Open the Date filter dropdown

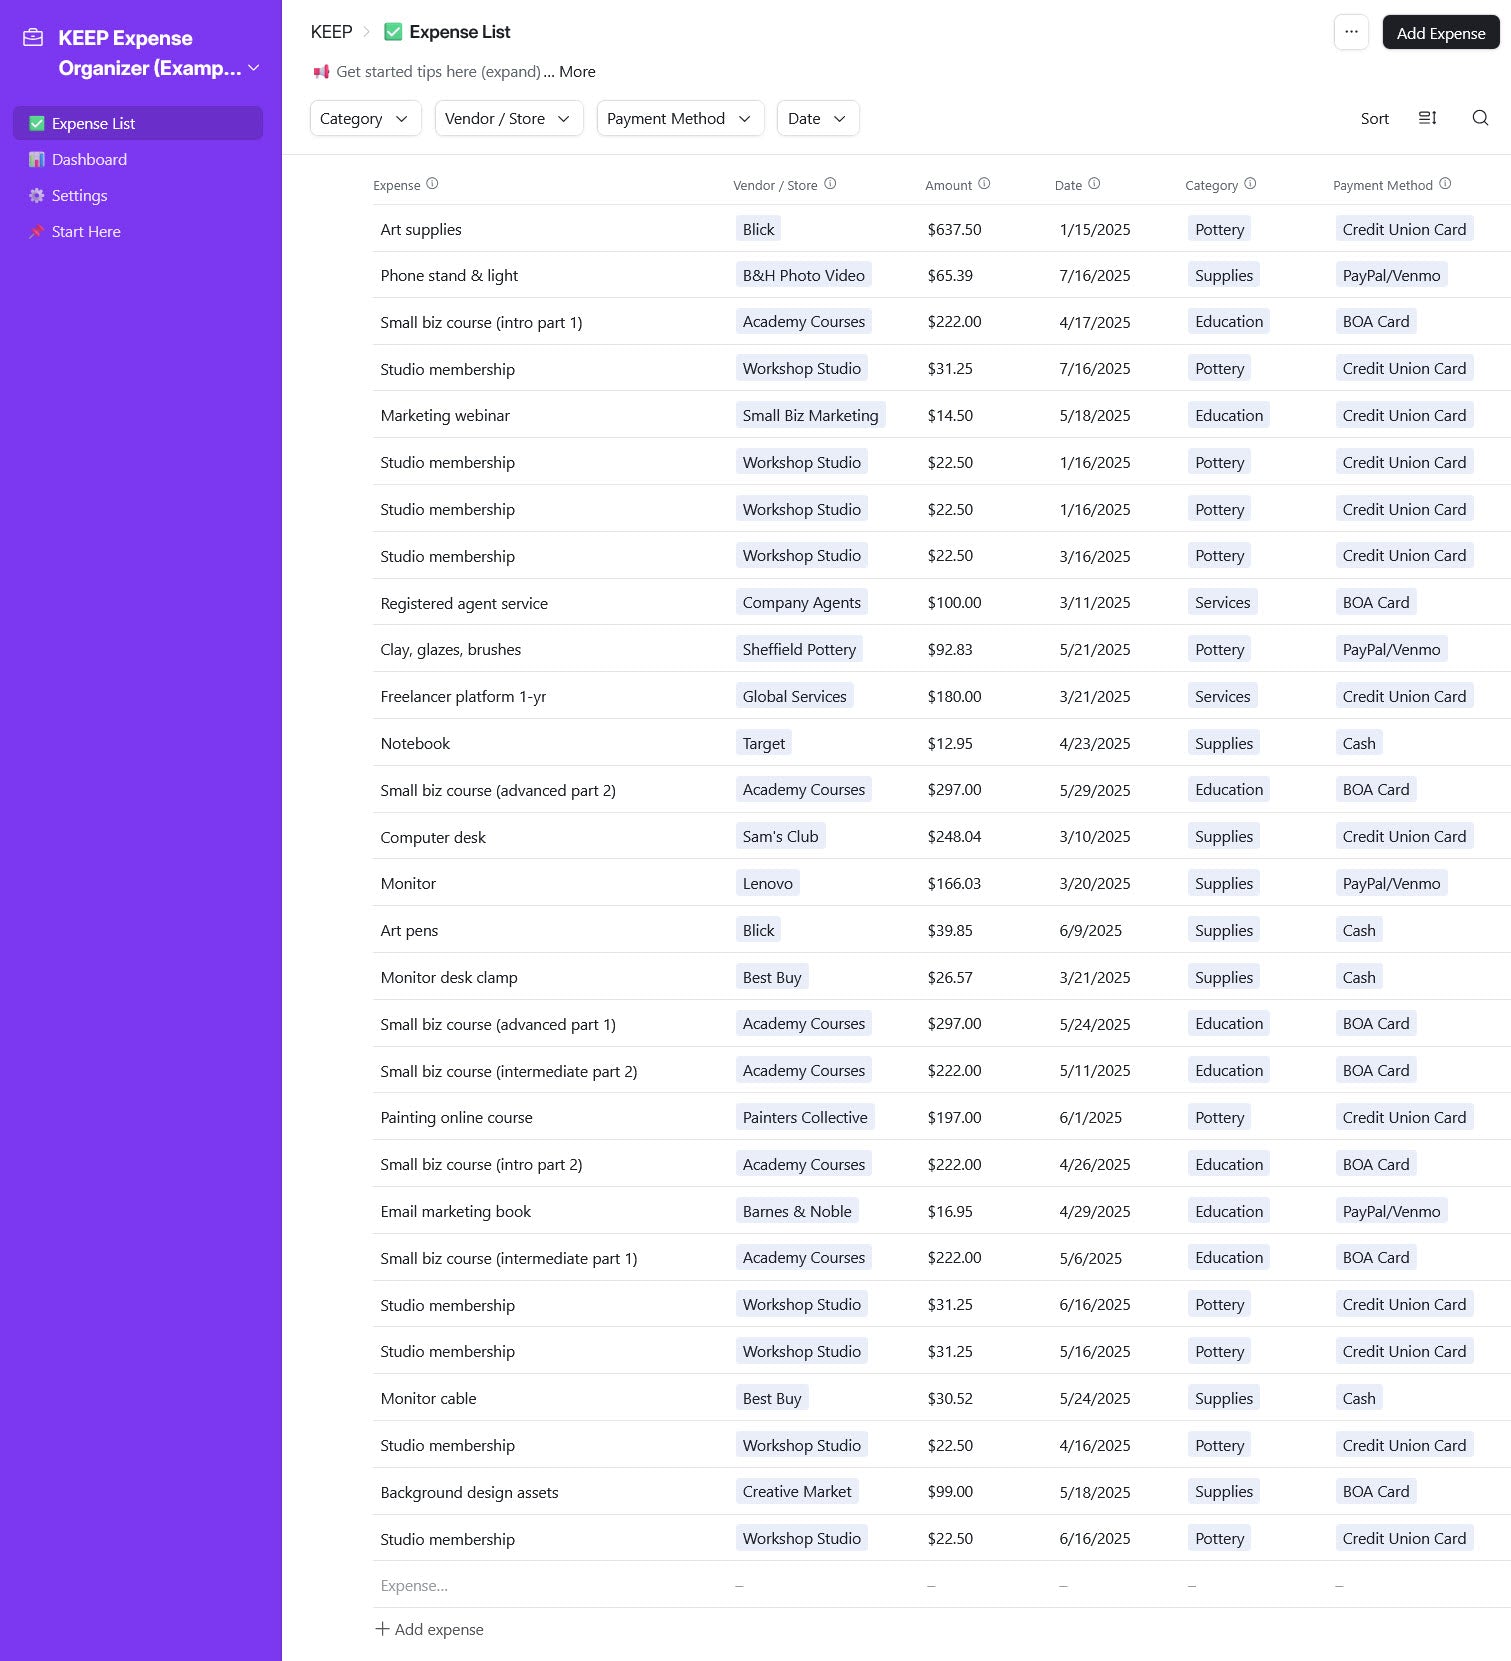point(817,118)
